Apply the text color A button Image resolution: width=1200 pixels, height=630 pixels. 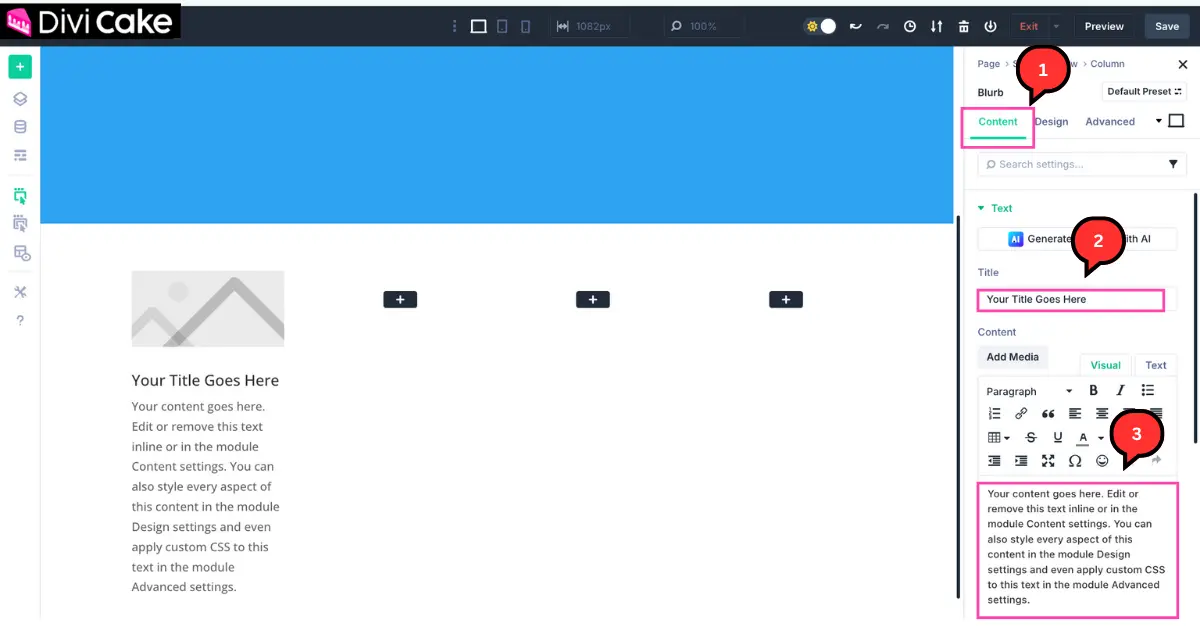tap(1082, 437)
